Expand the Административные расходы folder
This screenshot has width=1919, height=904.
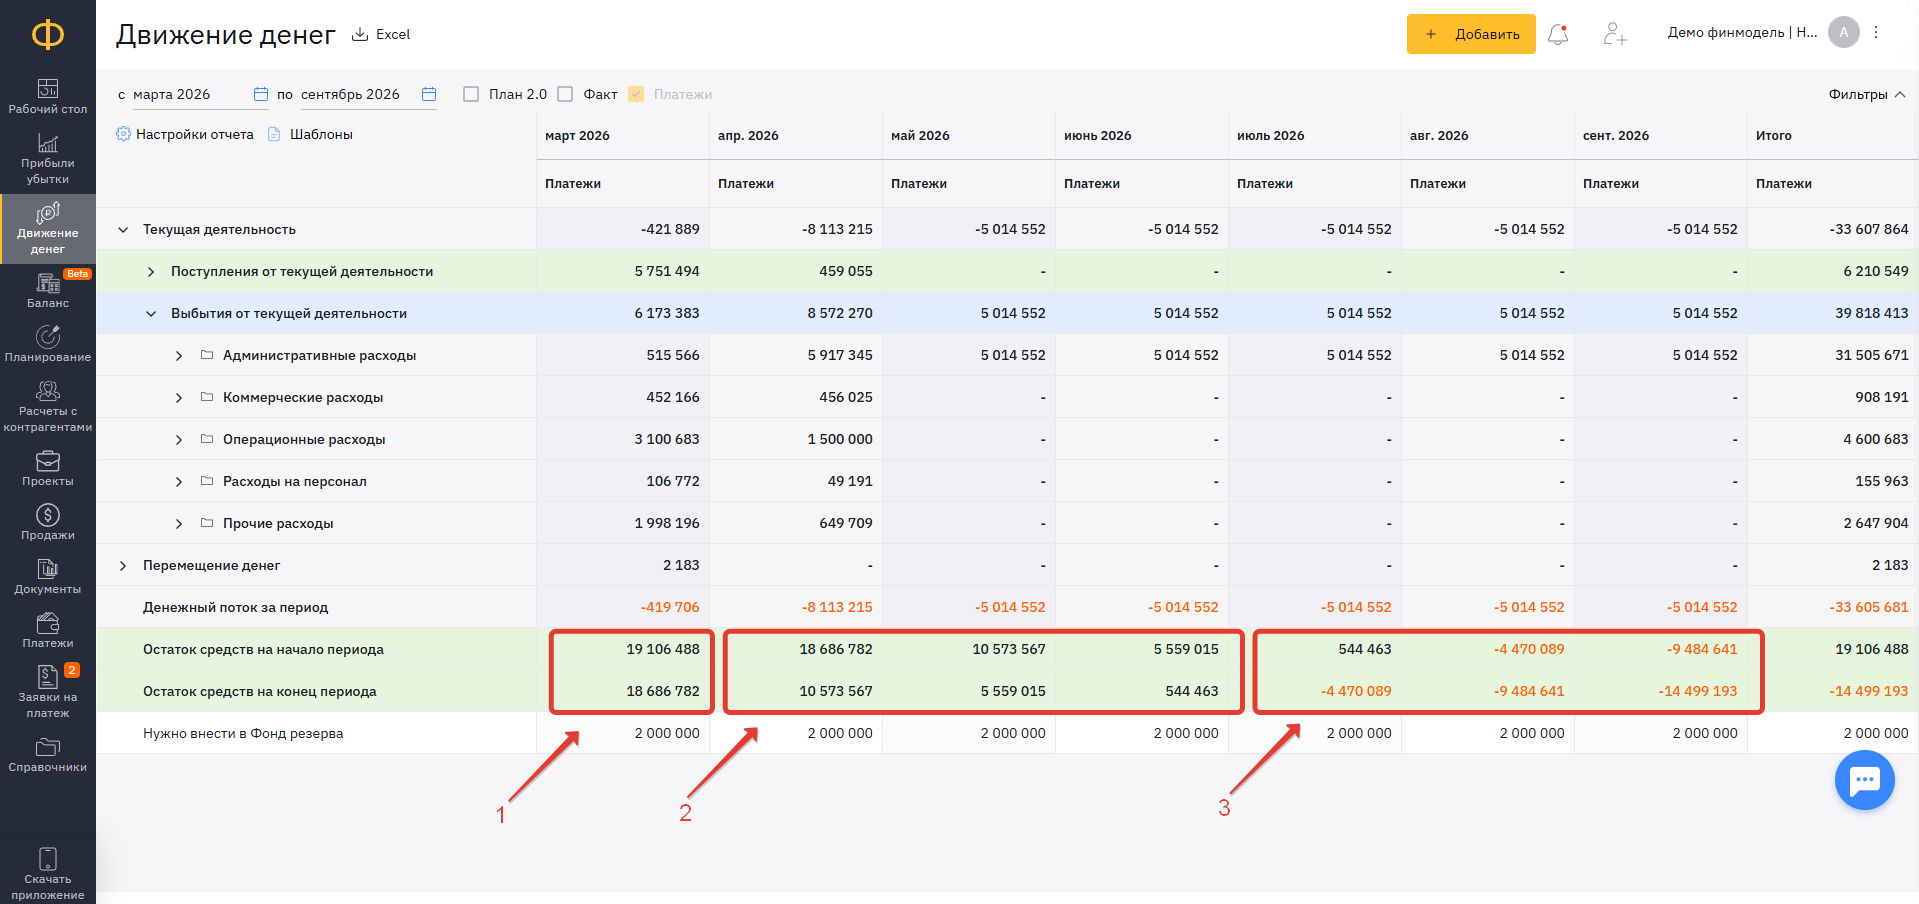[179, 355]
